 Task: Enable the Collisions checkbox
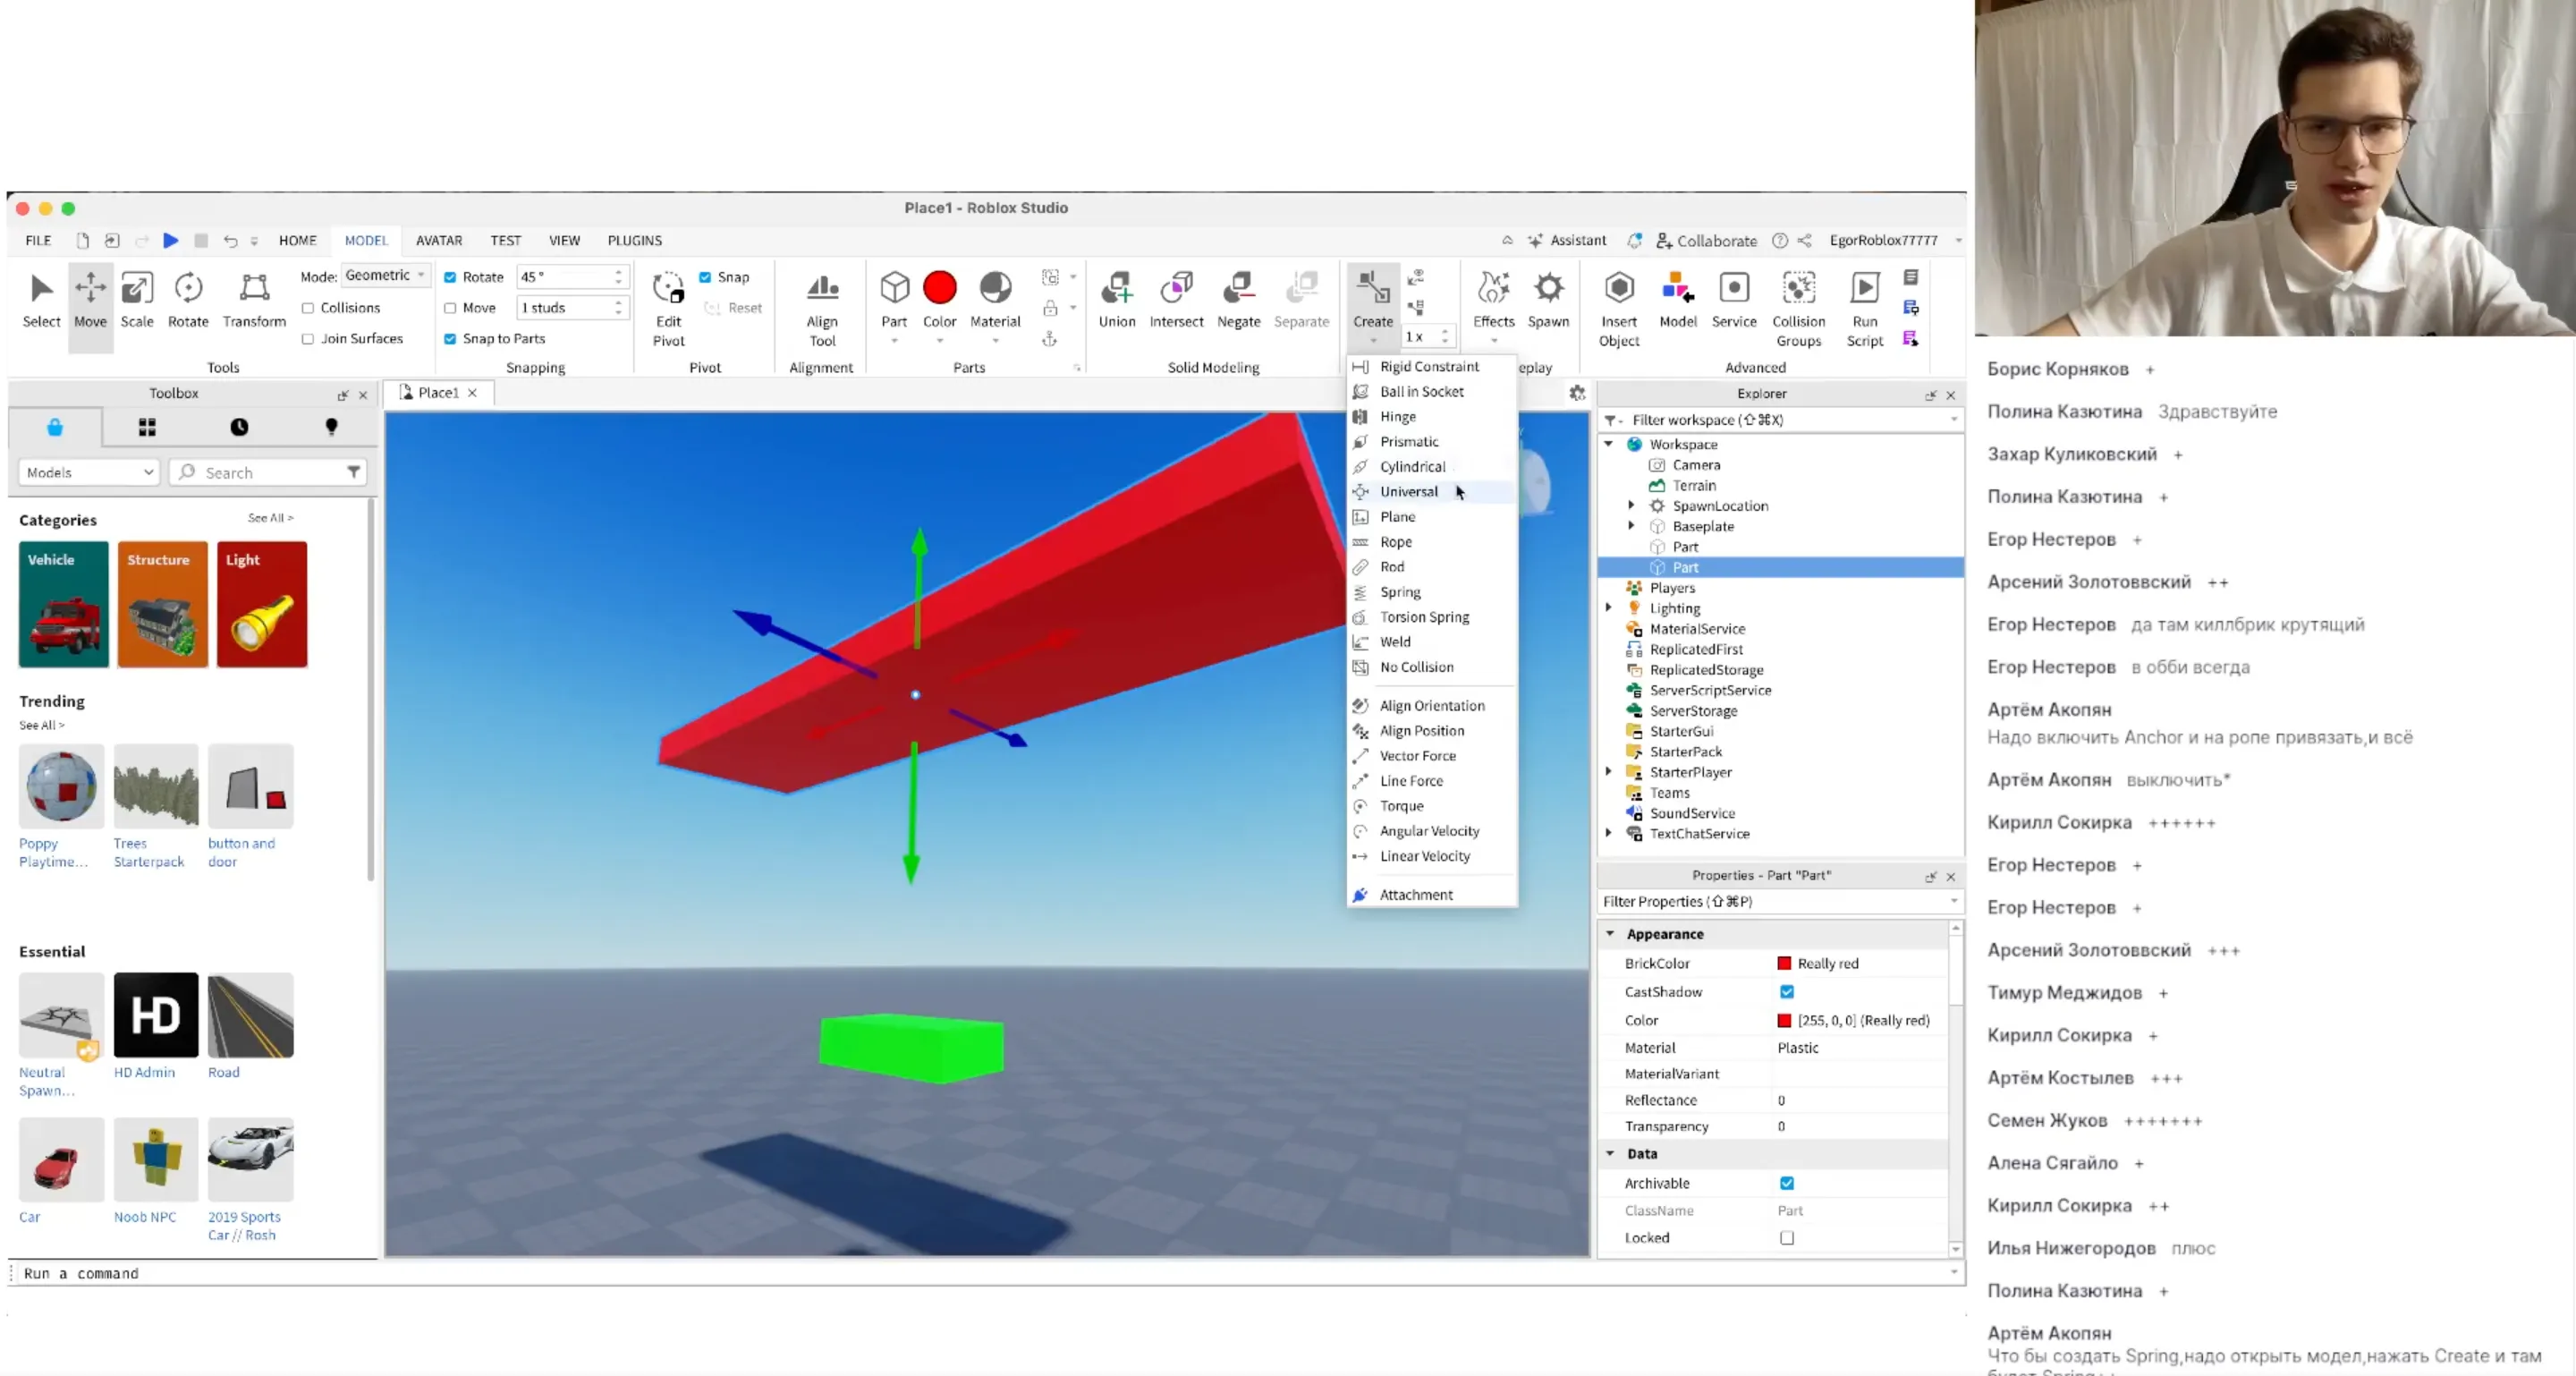(309, 308)
